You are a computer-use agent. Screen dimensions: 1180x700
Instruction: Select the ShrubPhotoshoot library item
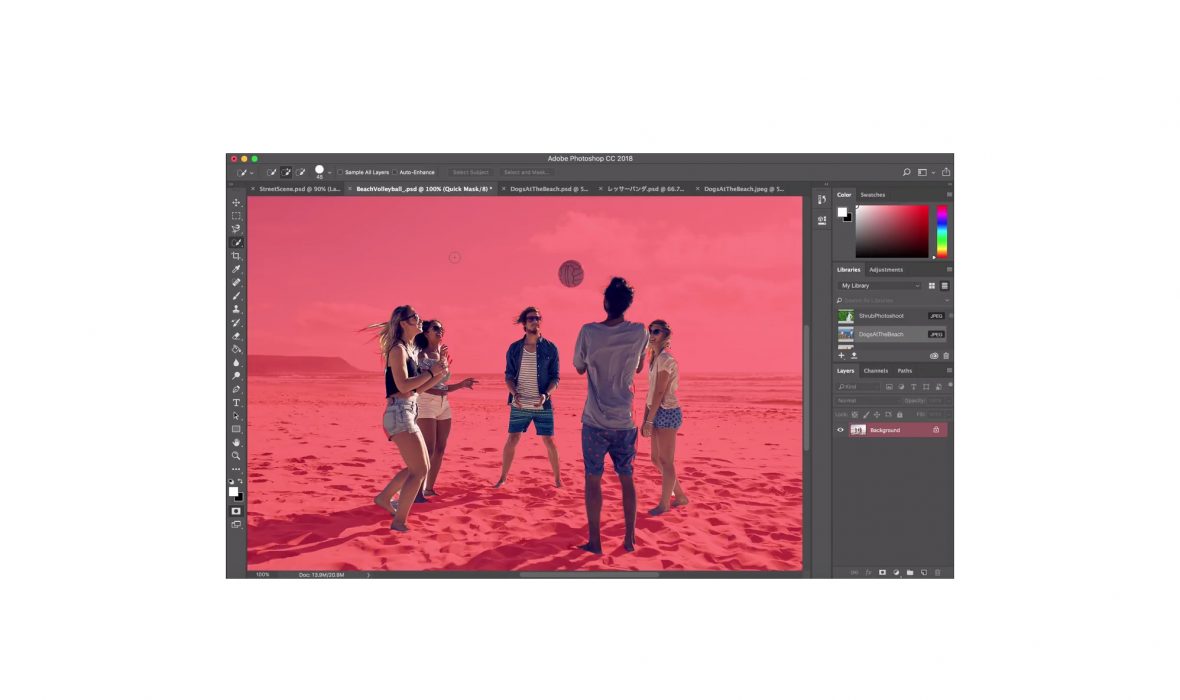click(880, 316)
